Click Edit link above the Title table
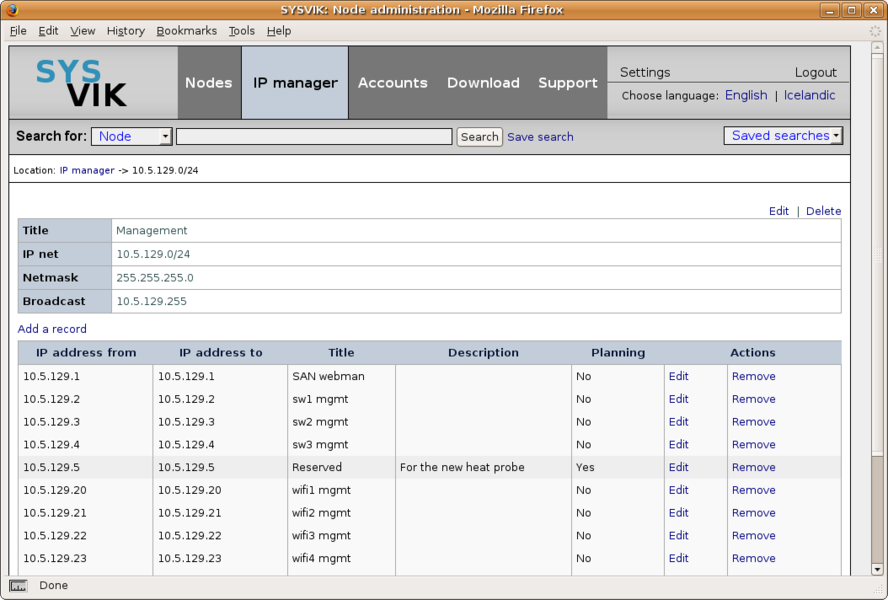Viewport: 888px width, 600px height. pos(779,211)
